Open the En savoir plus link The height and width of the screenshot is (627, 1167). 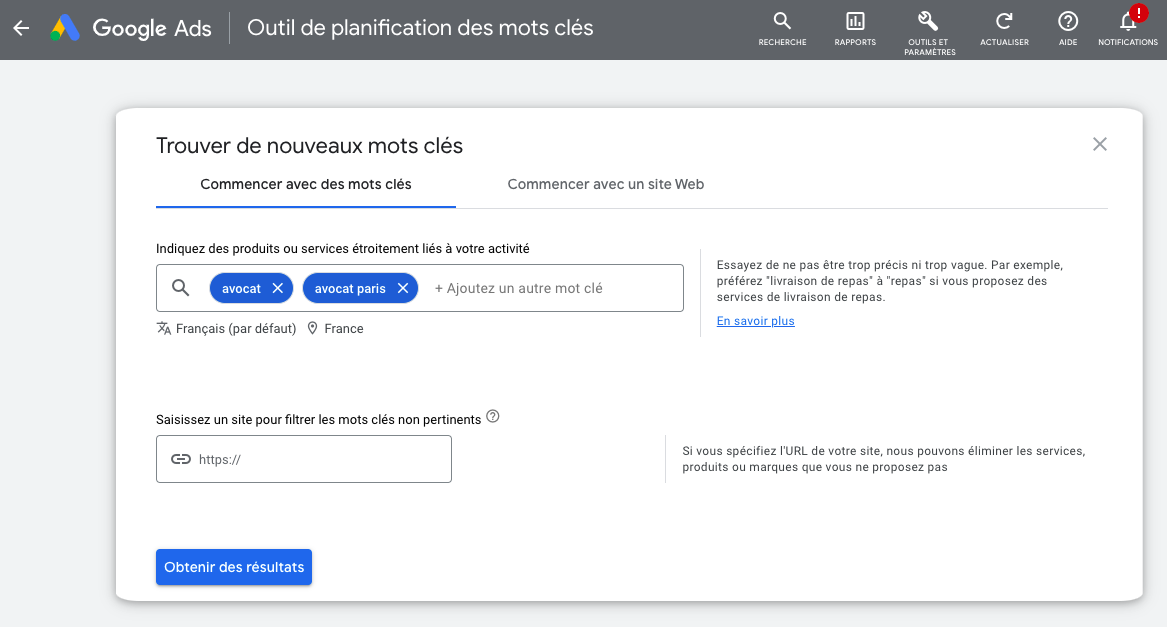pyautogui.click(x=755, y=321)
